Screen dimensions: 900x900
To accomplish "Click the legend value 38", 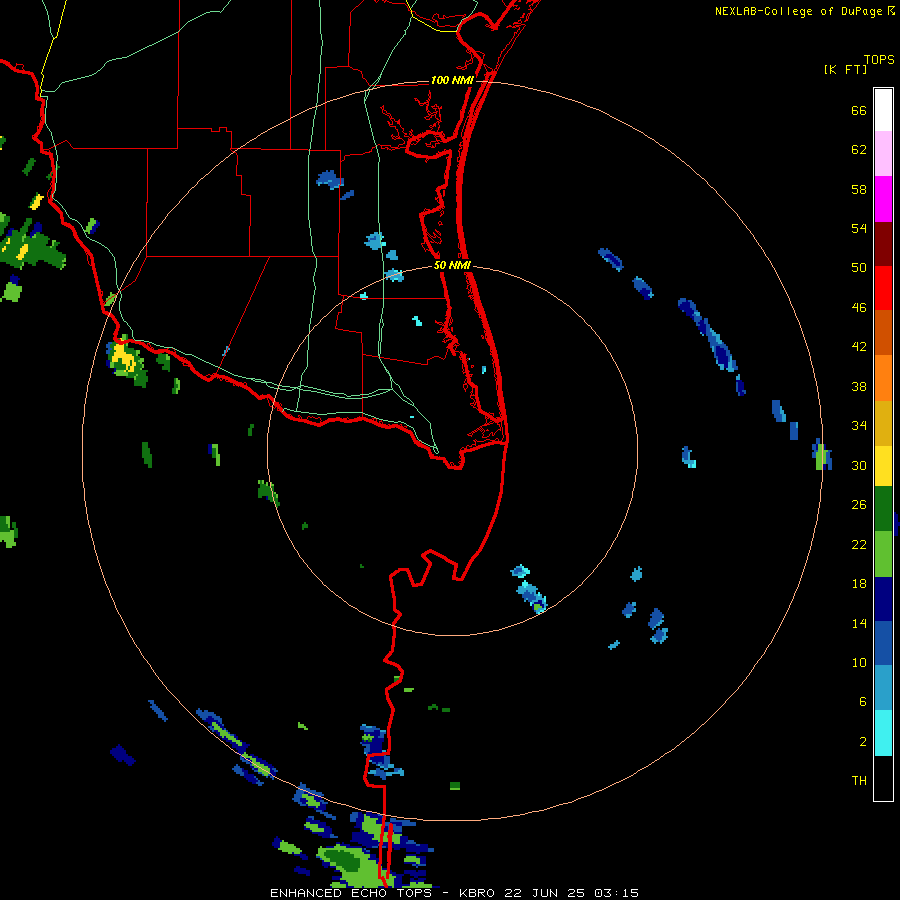I will [x=859, y=386].
